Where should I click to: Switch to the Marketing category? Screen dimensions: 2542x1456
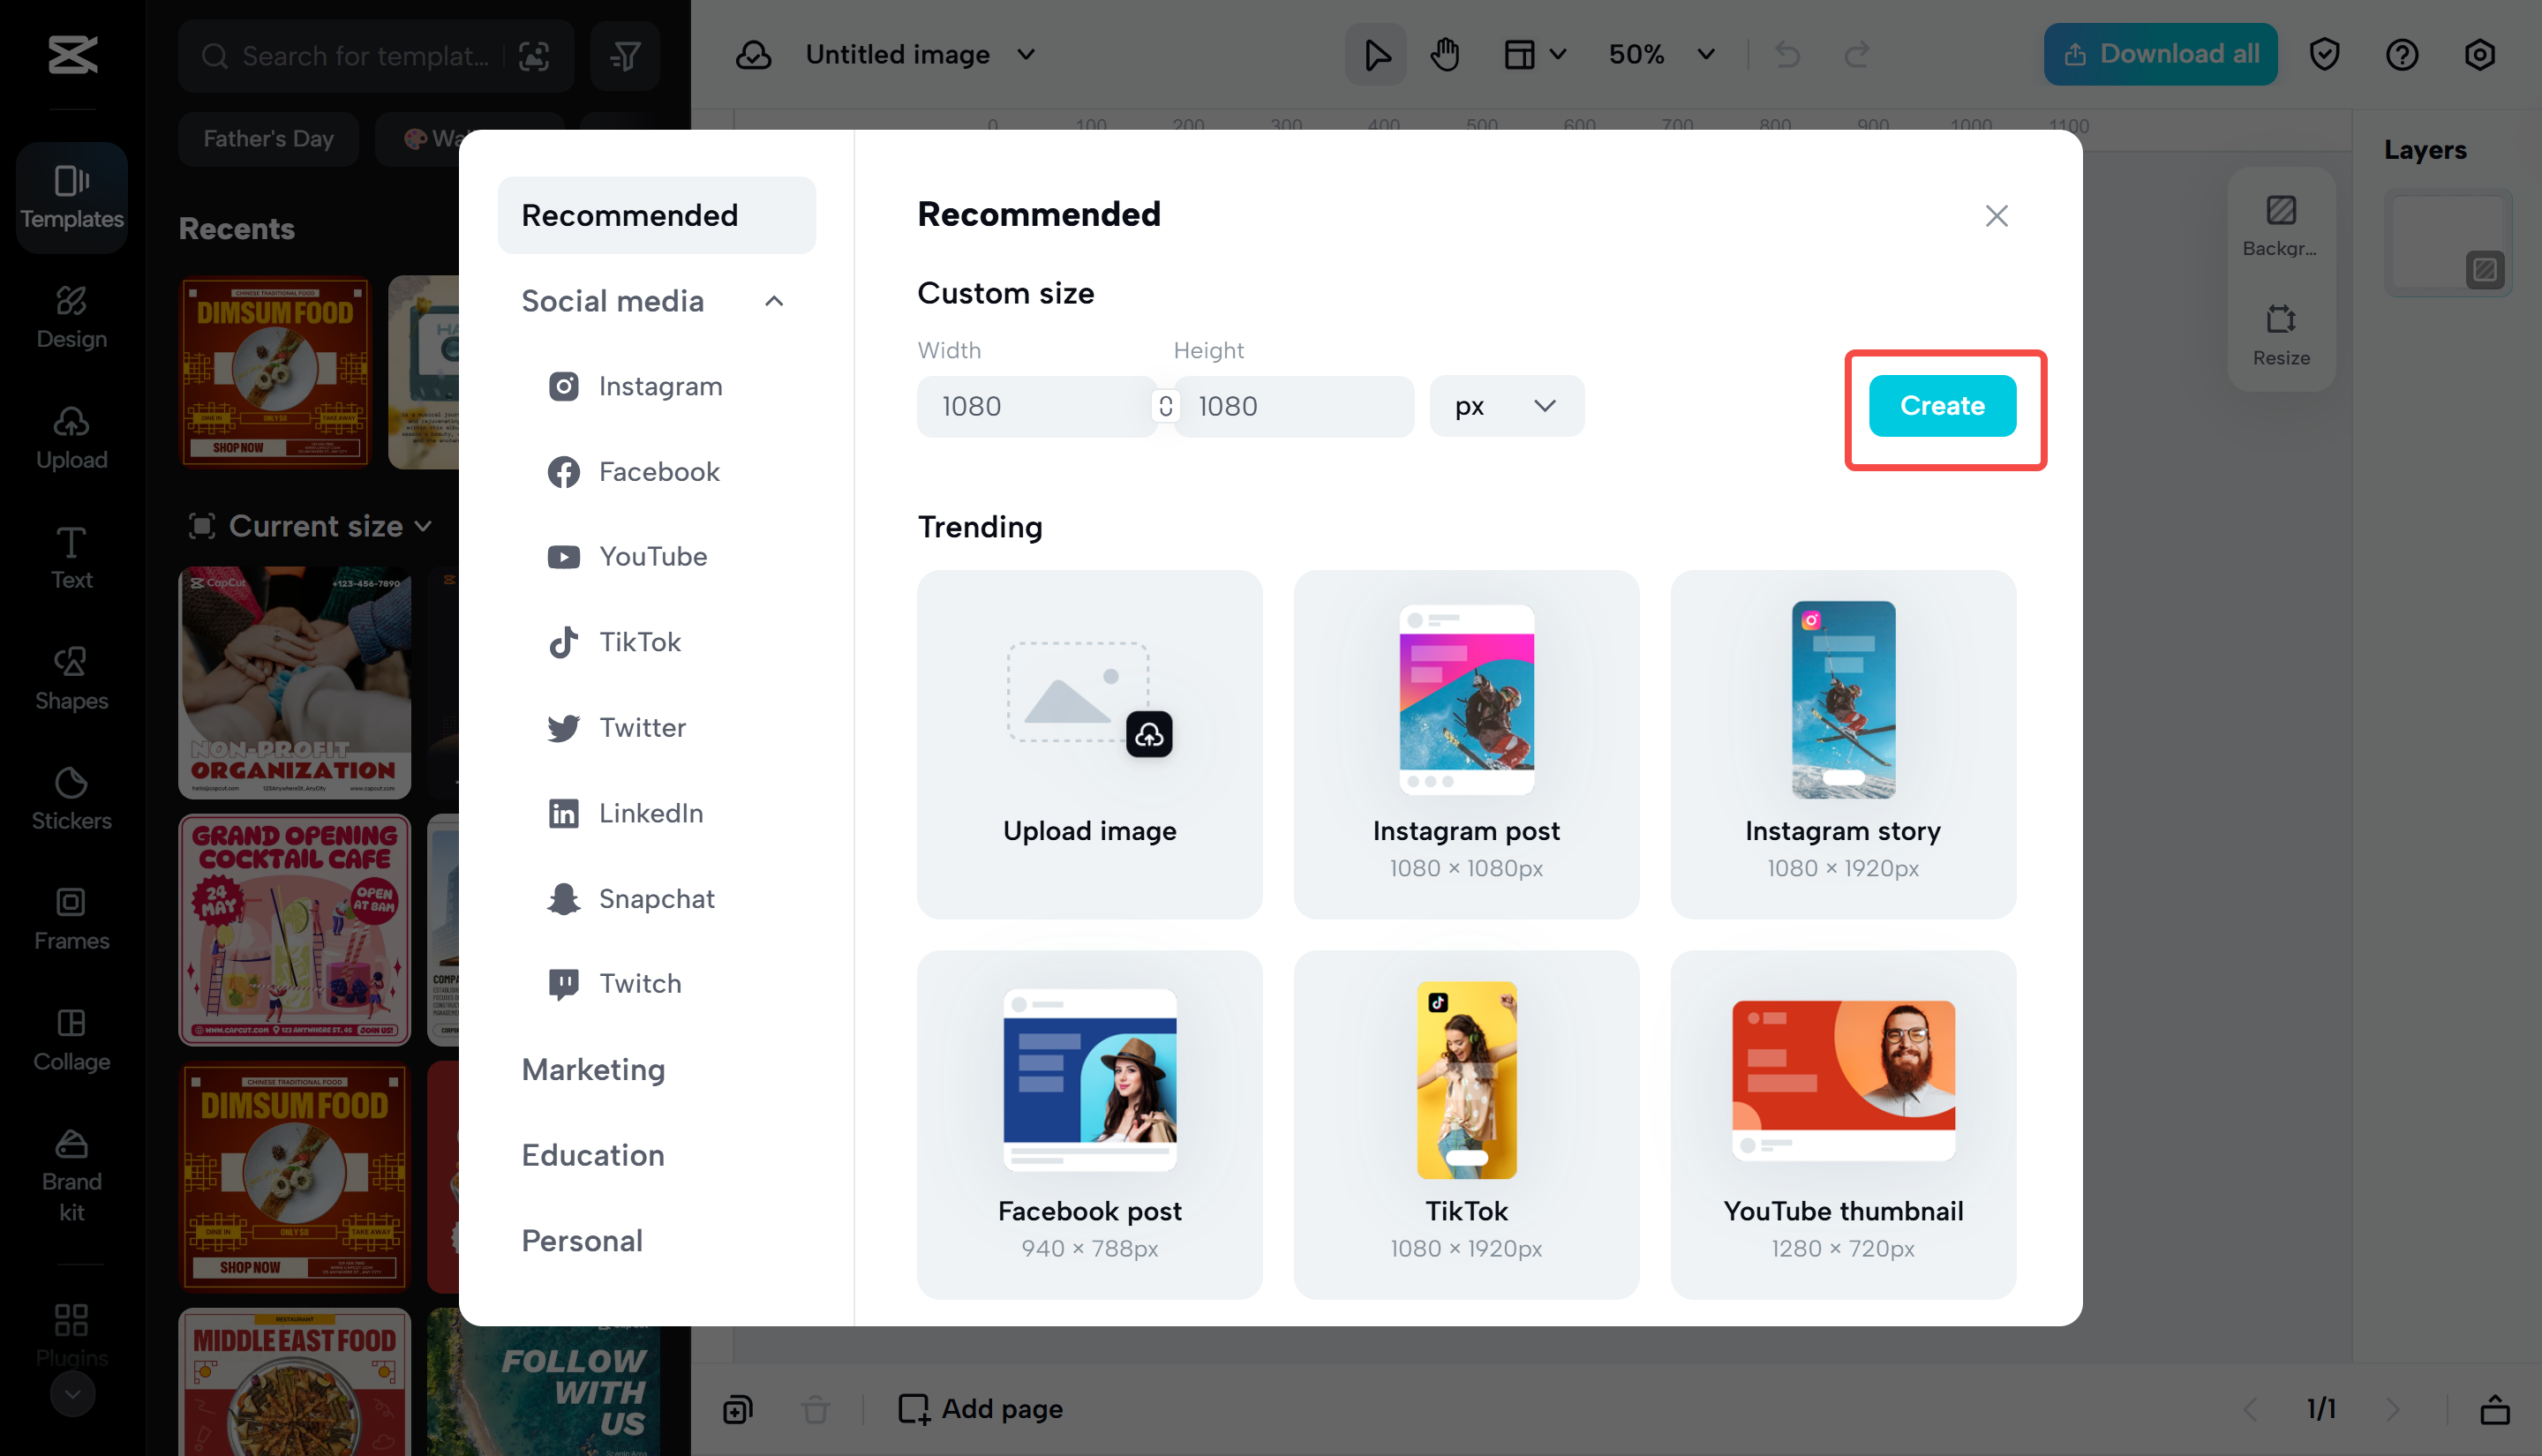click(593, 1069)
